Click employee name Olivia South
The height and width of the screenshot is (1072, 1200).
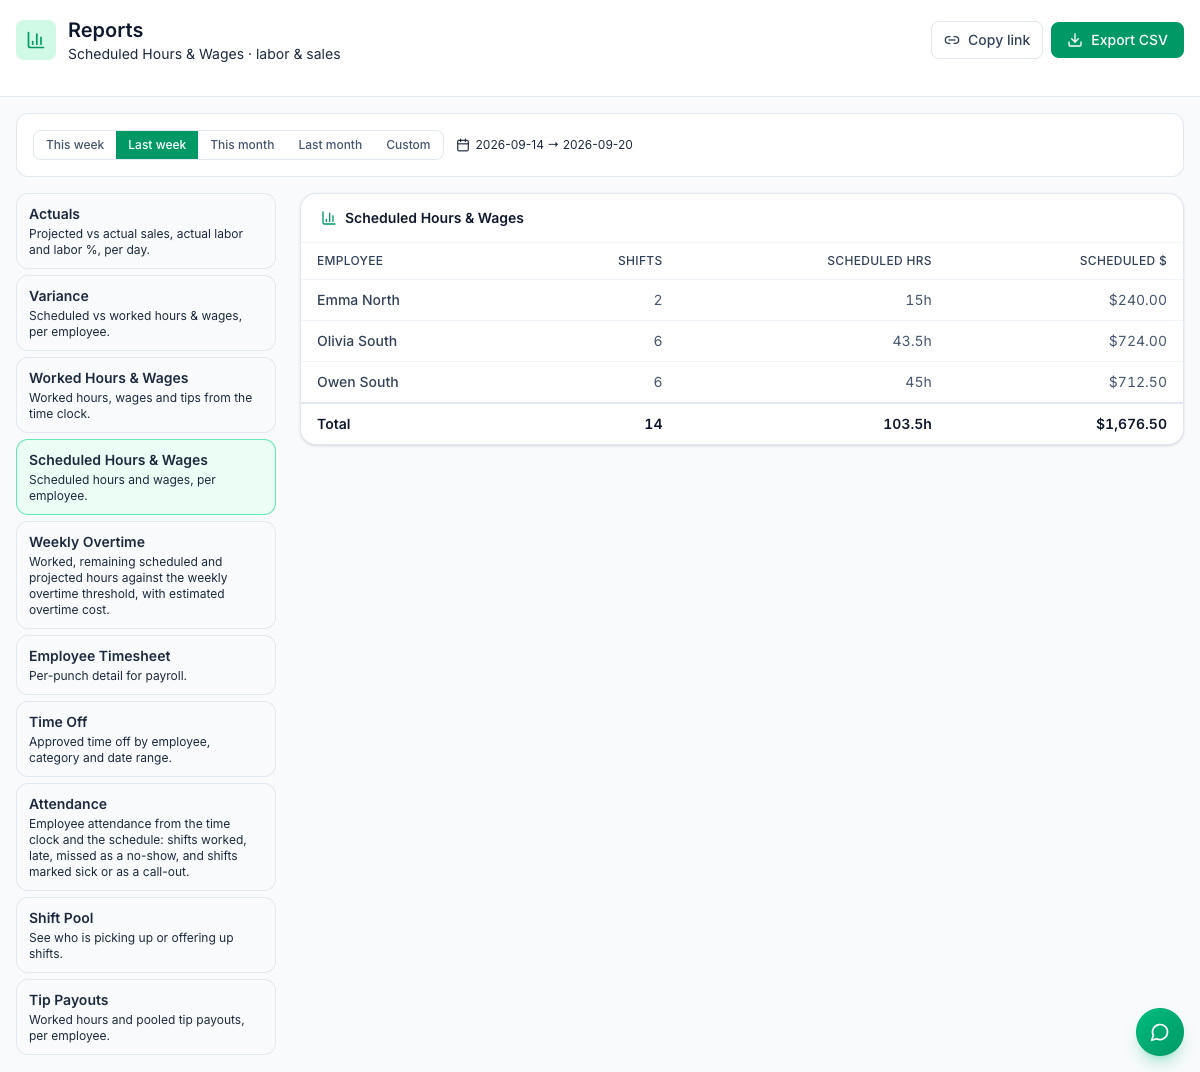pos(357,341)
